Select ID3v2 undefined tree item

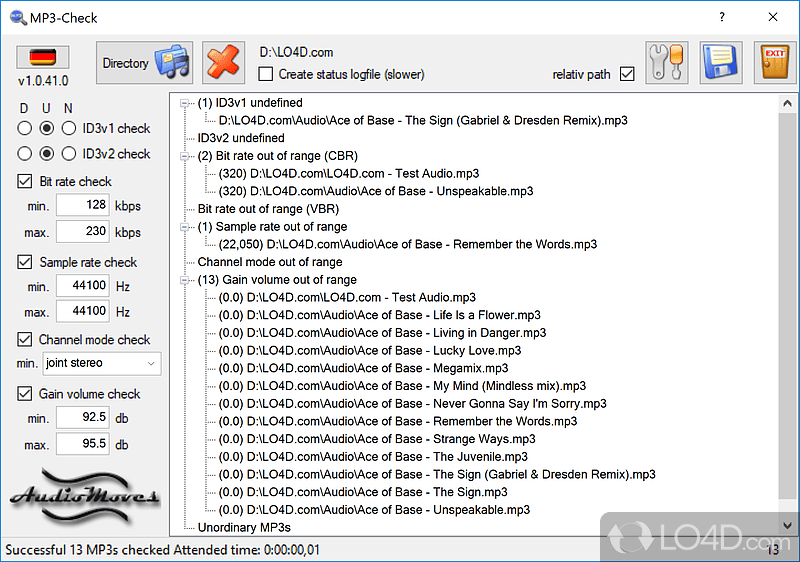(x=241, y=138)
